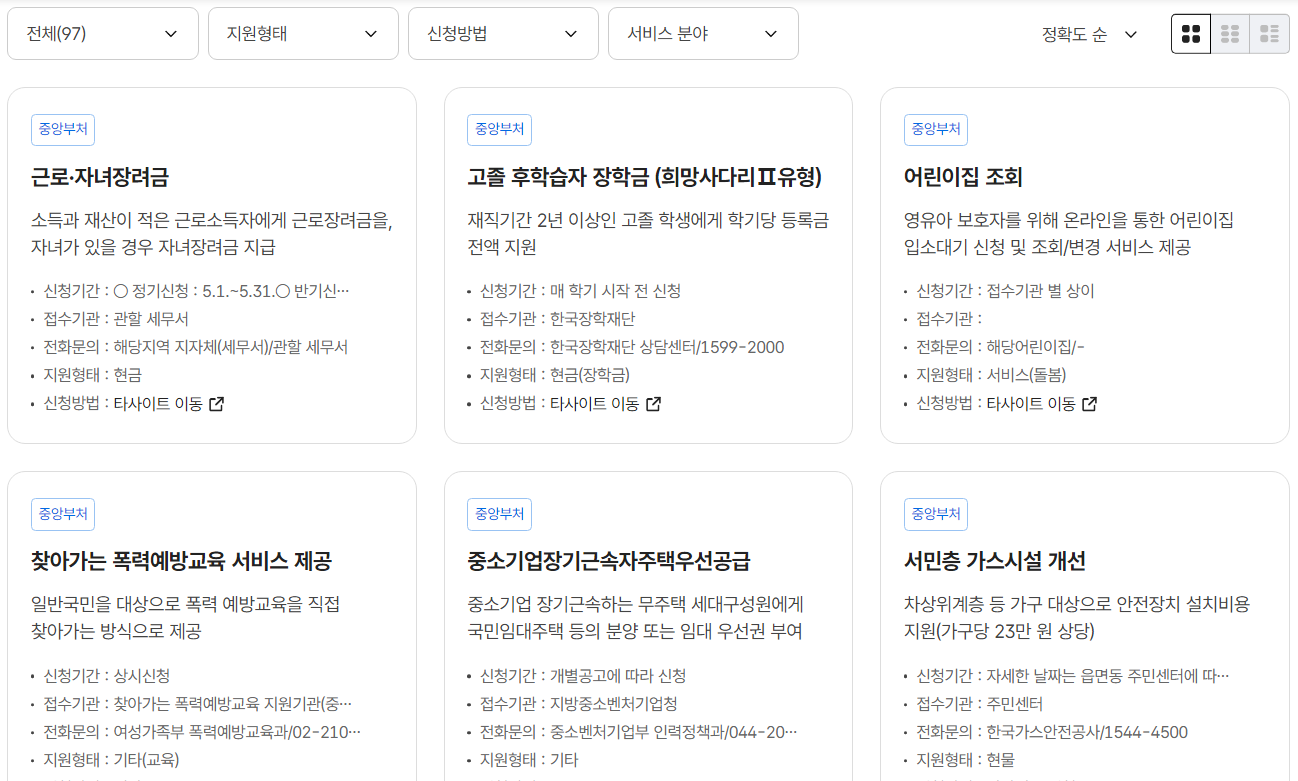Open the 근로·자녀장려금 title

tap(100, 177)
